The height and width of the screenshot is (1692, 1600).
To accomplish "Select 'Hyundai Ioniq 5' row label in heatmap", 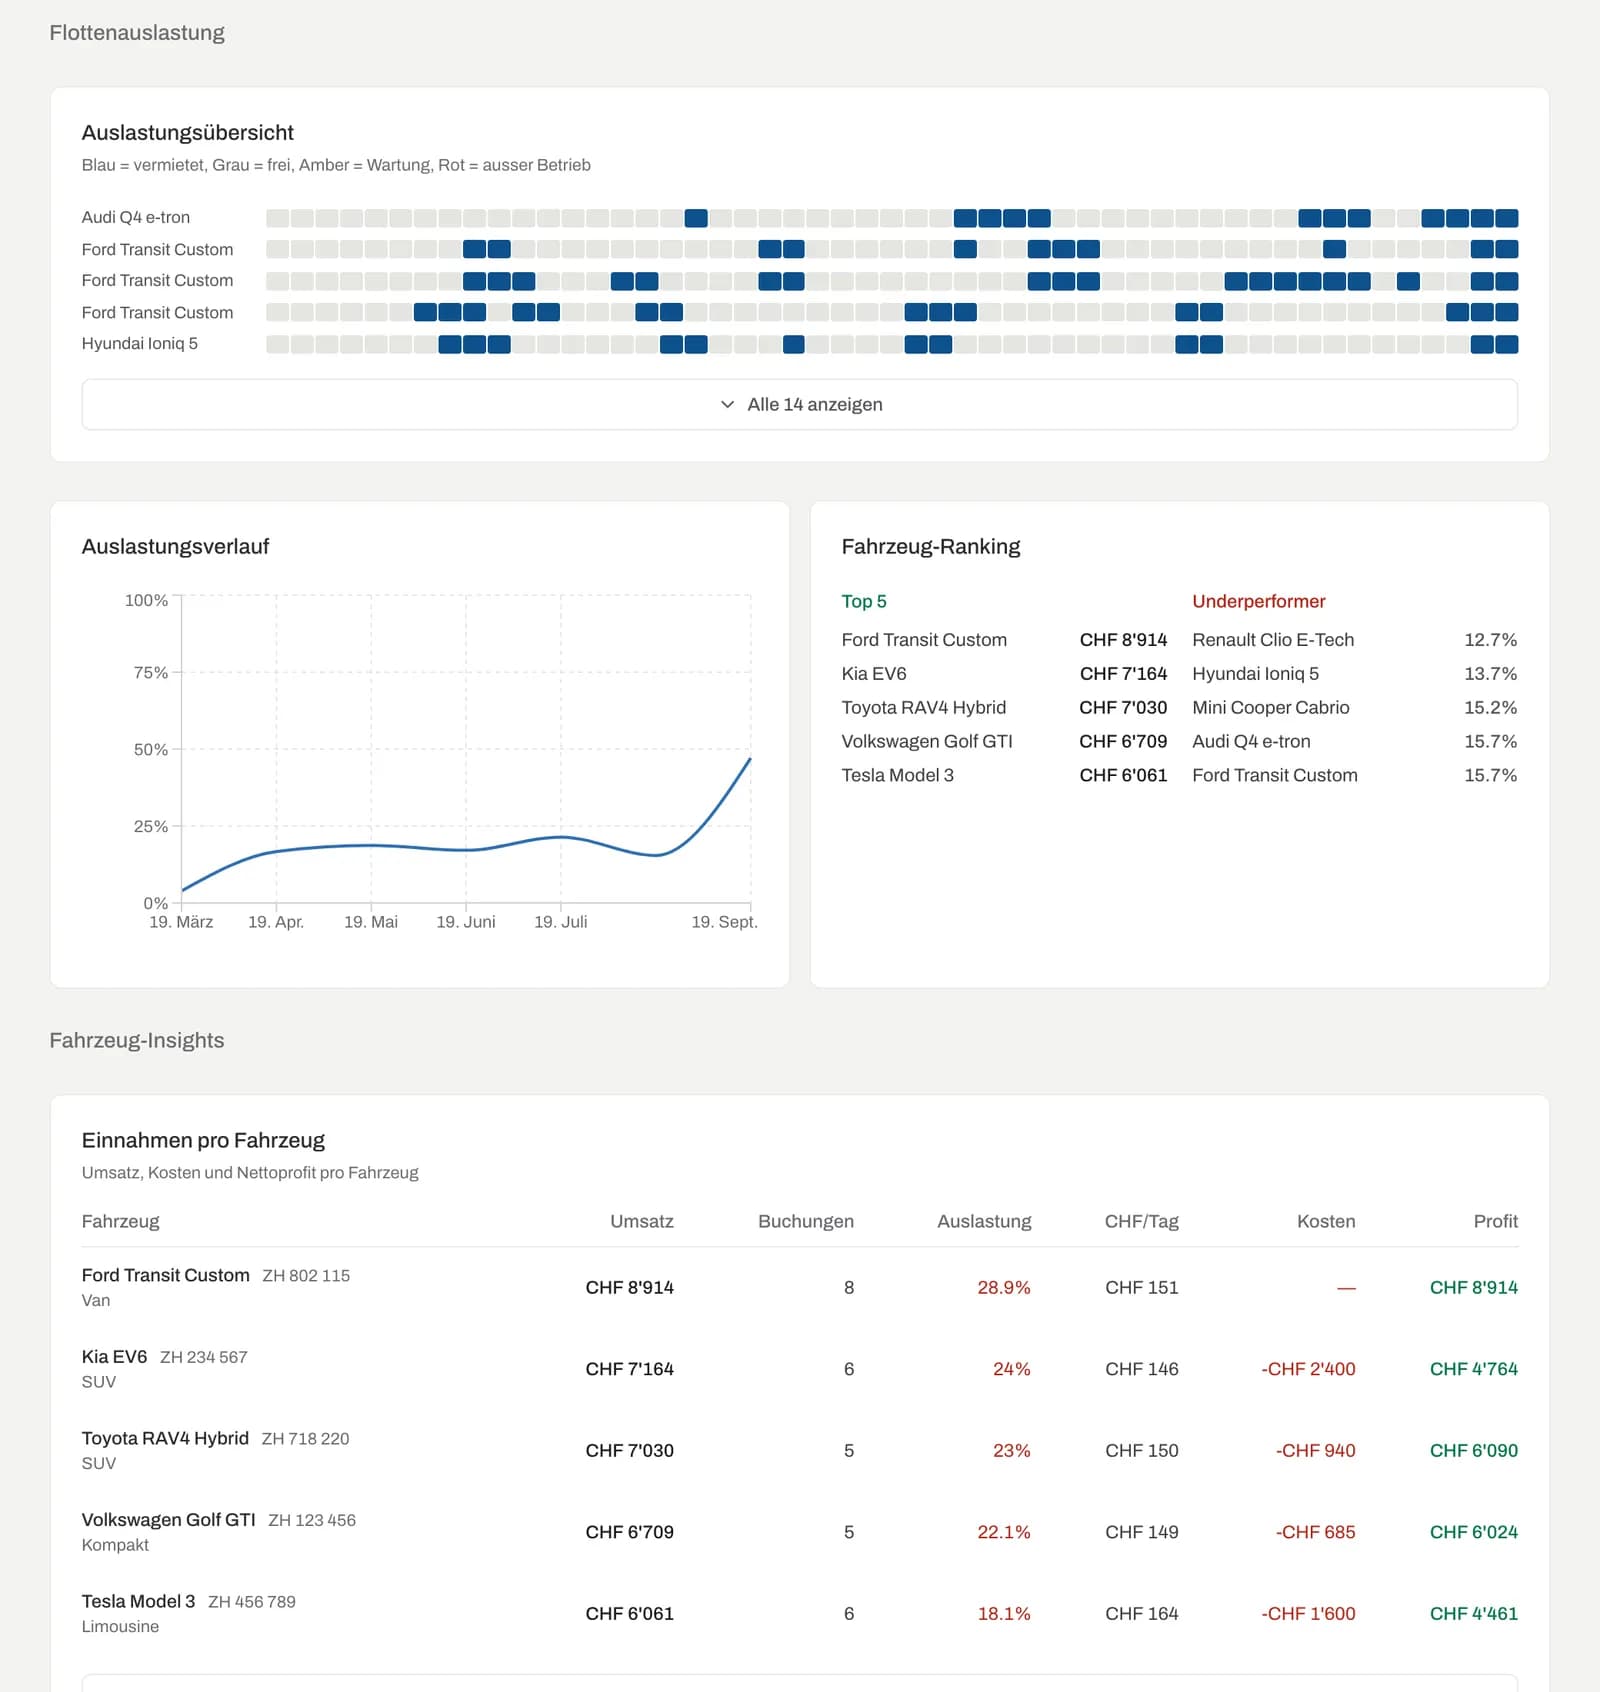I will coord(140,343).
